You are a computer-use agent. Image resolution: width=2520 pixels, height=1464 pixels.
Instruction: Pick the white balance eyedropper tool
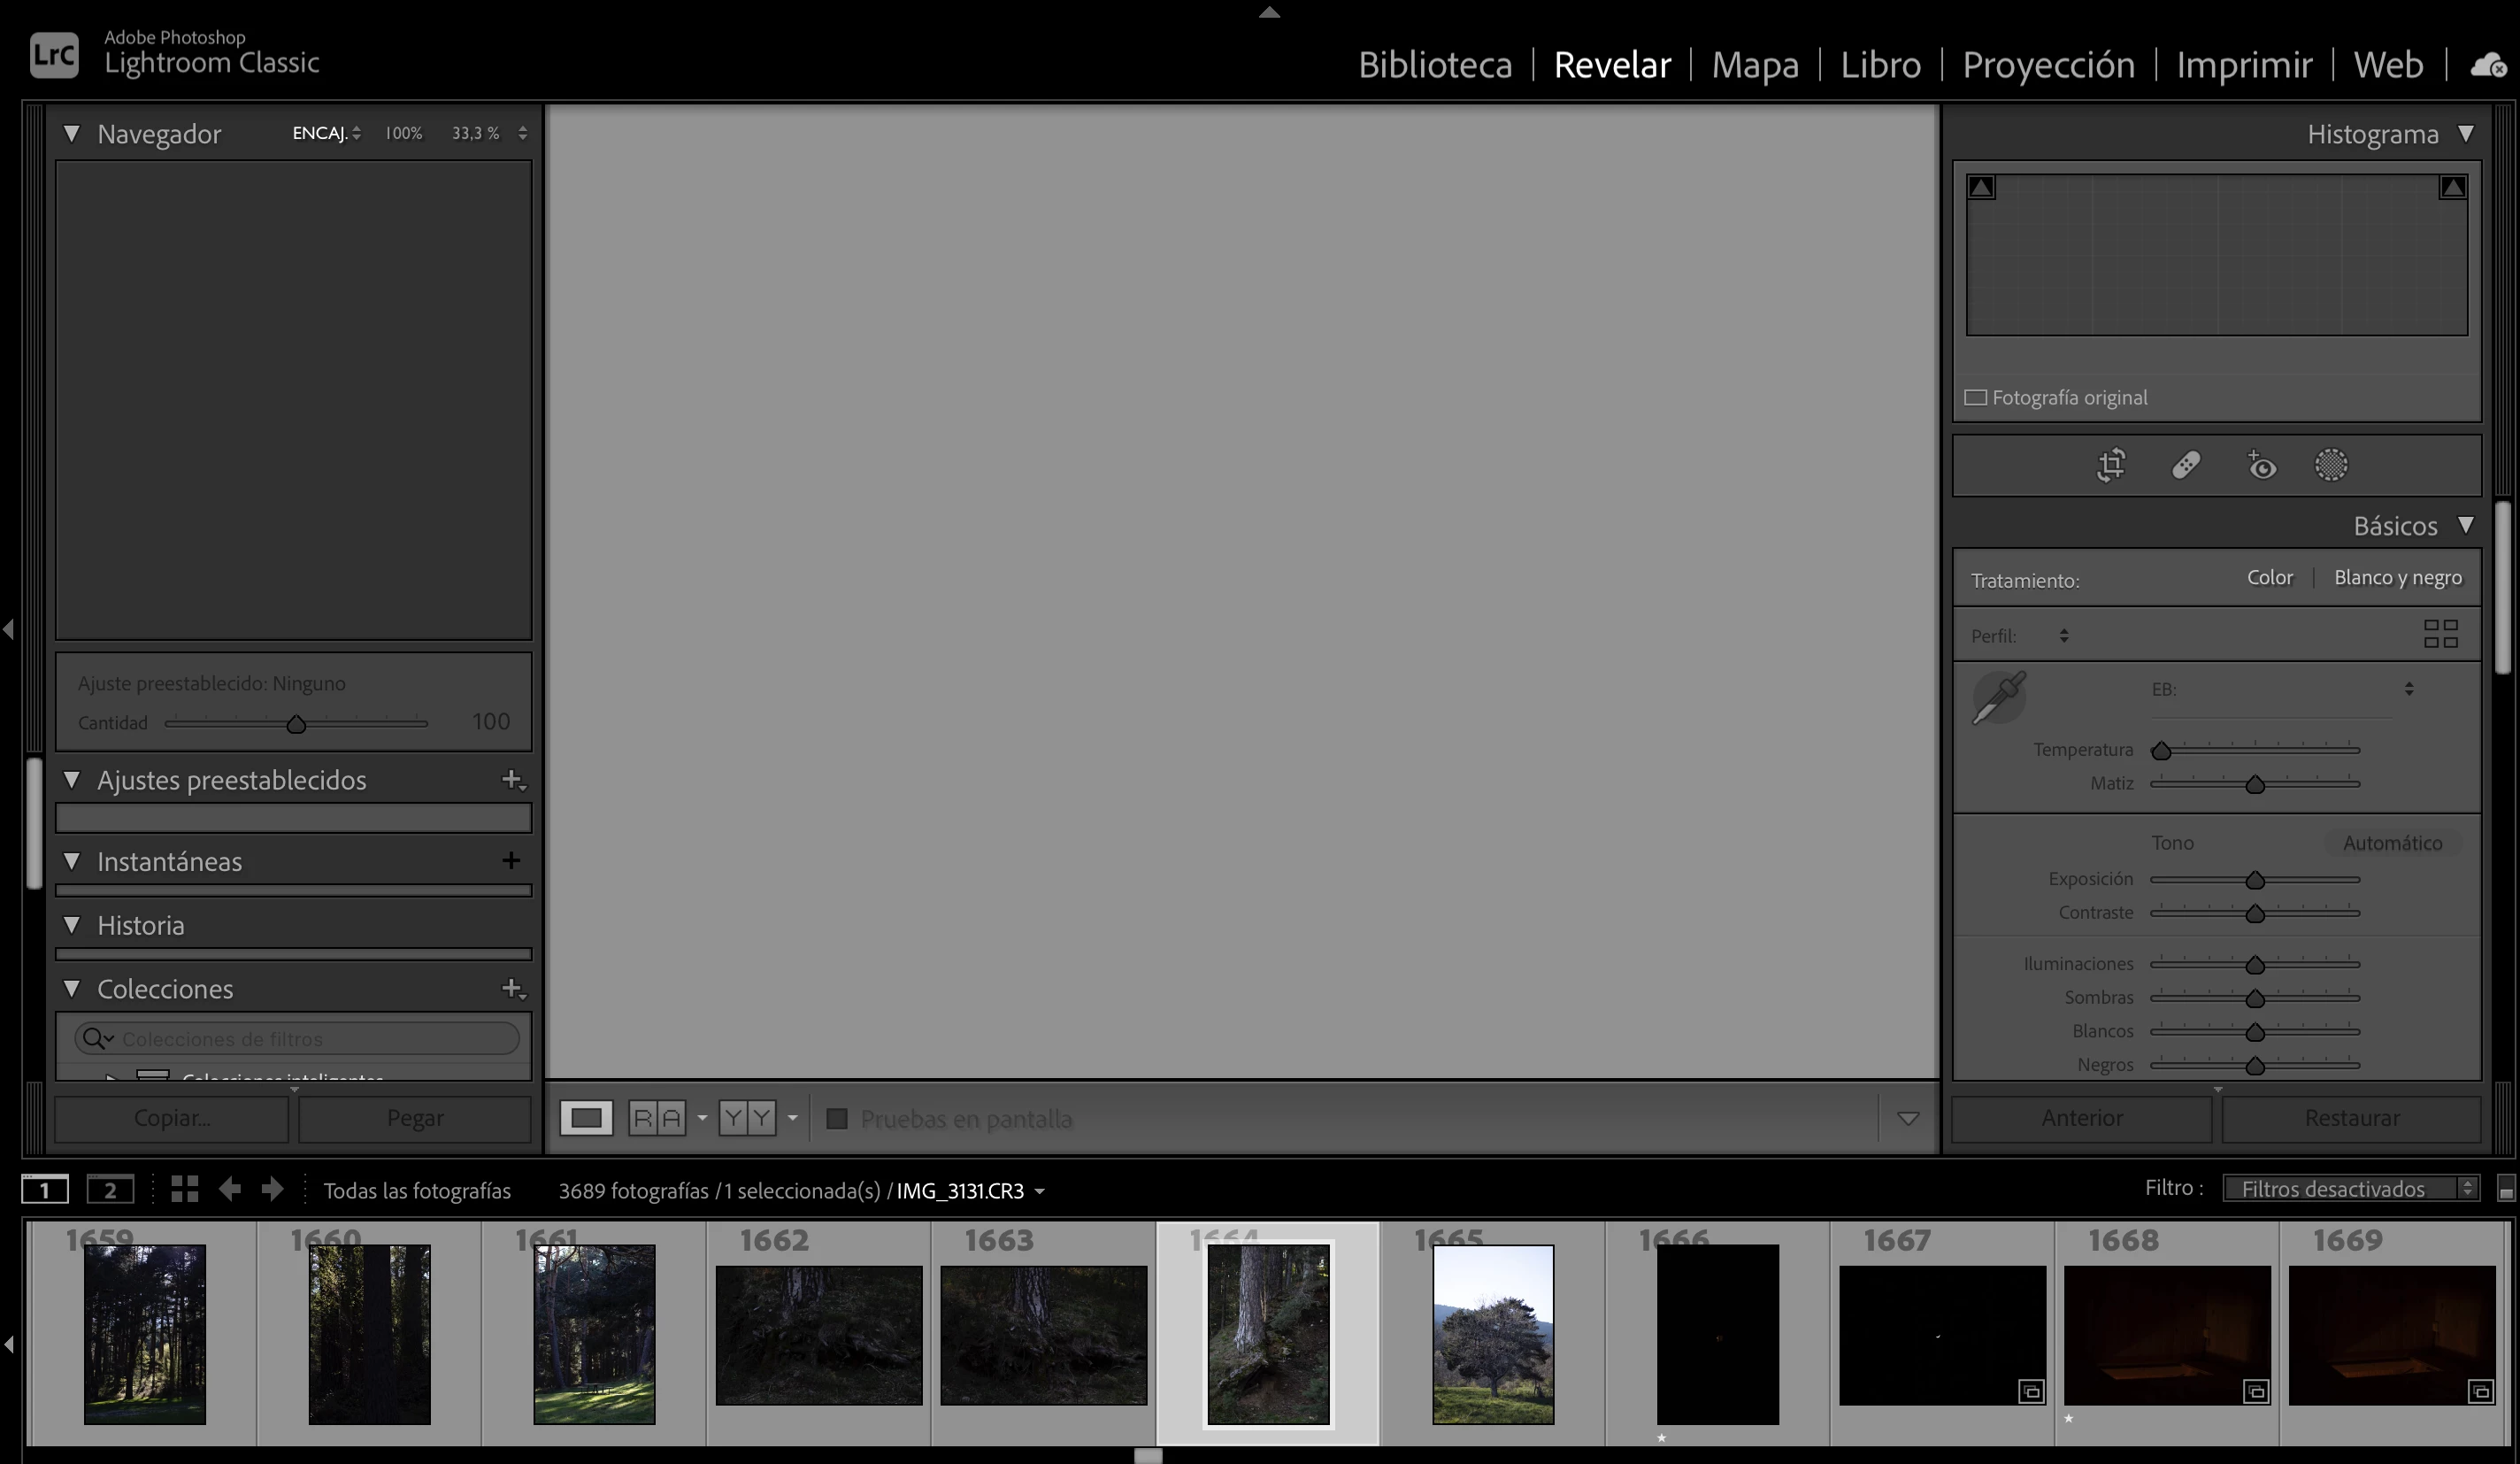coord(1998,698)
